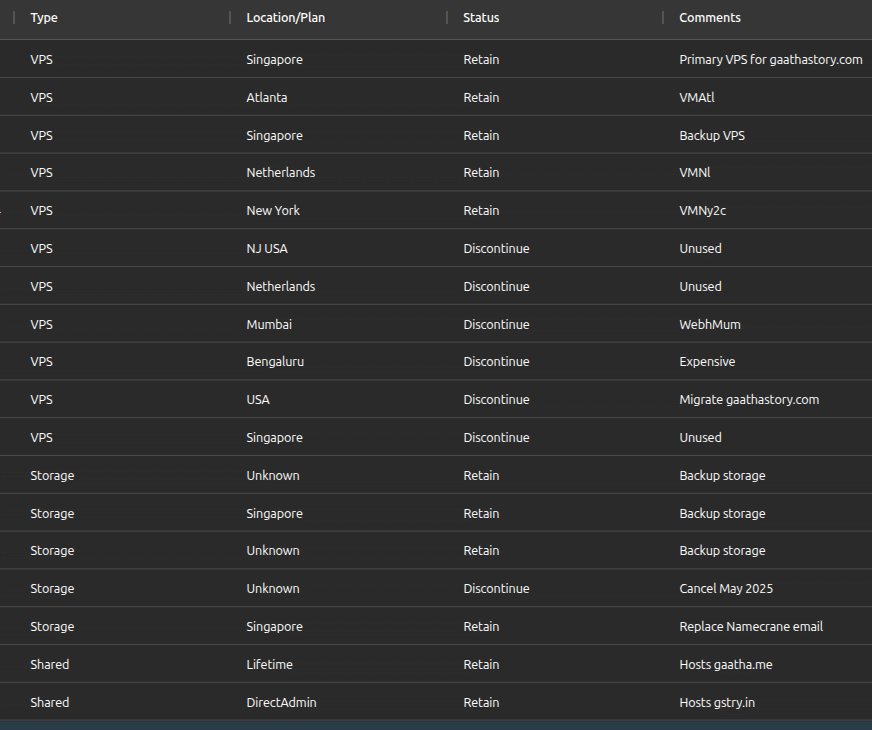
Task: Click Discontinue status in 'Cancel May 2025' row
Action: tap(496, 589)
